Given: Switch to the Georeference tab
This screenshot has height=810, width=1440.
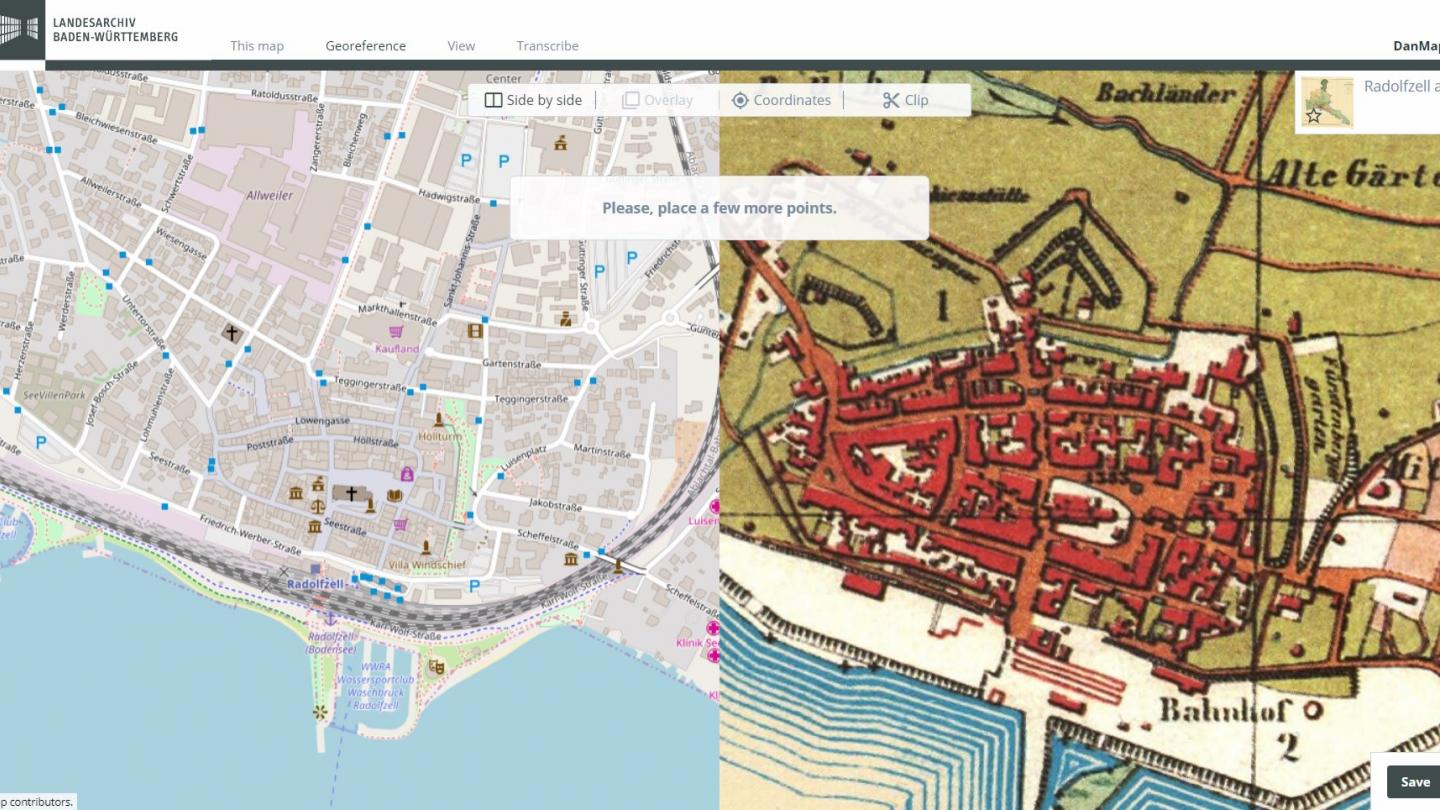Looking at the screenshot, I should tap(366, 46).
